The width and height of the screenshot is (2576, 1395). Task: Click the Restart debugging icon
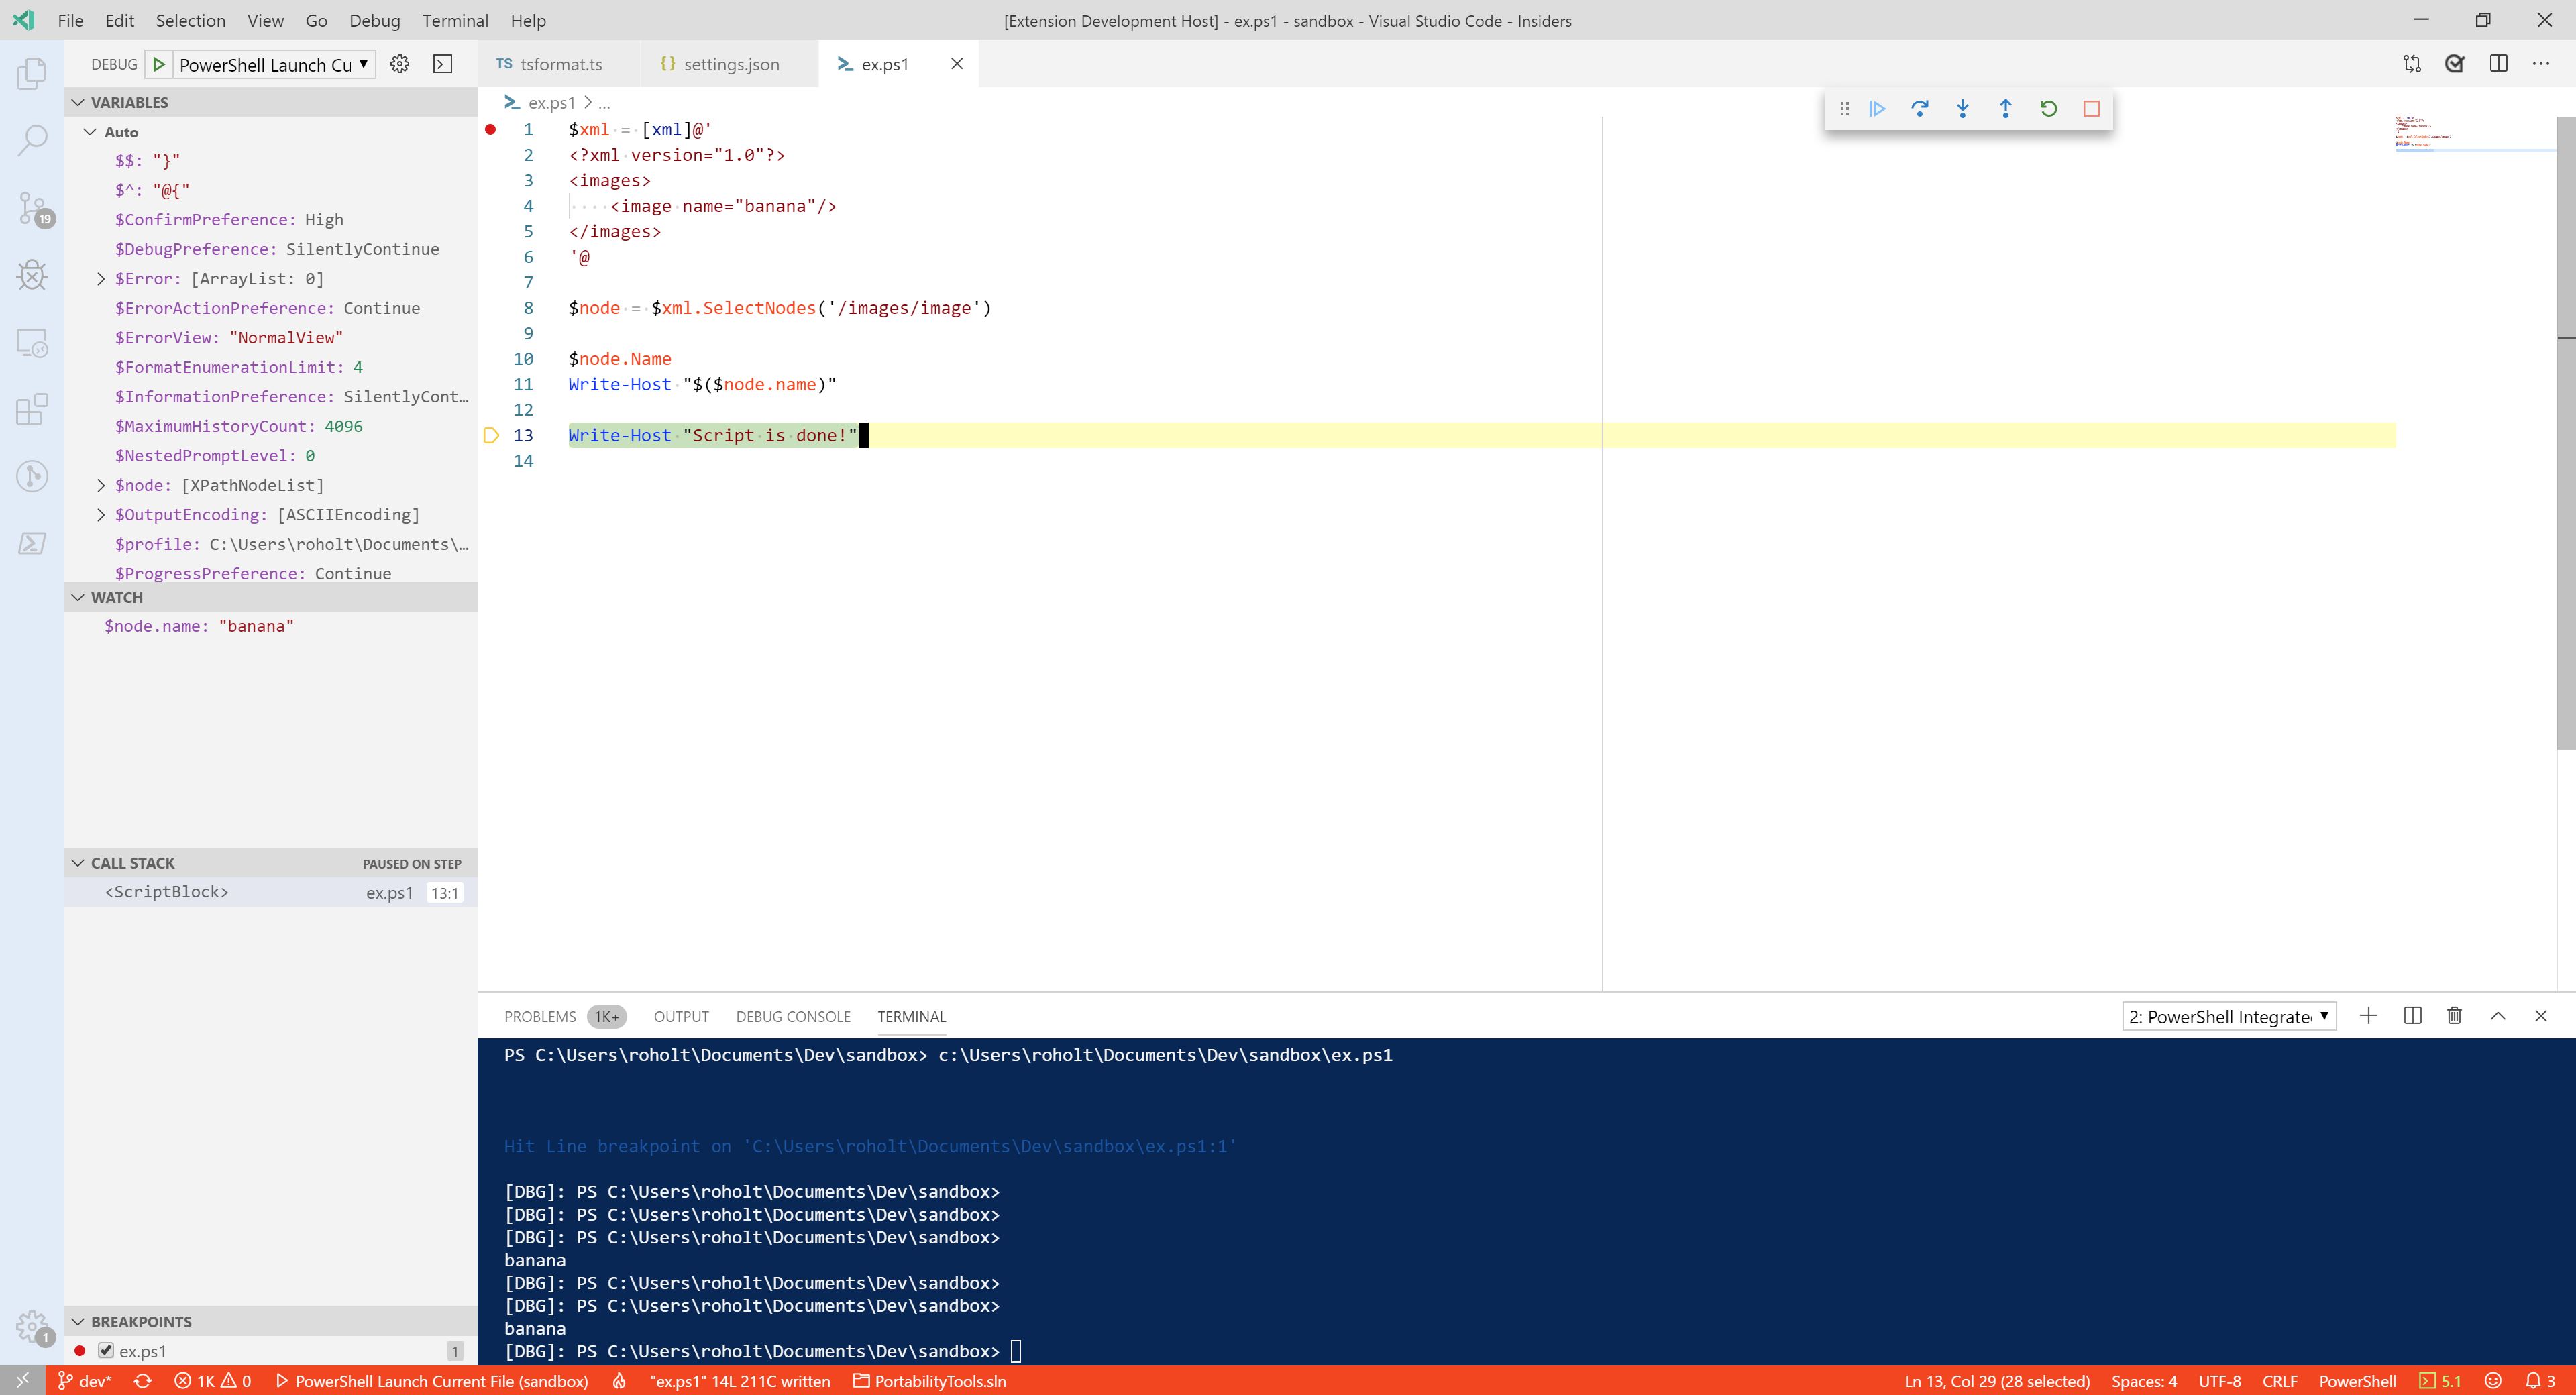pyautogui.click(x=2048, y=108)
